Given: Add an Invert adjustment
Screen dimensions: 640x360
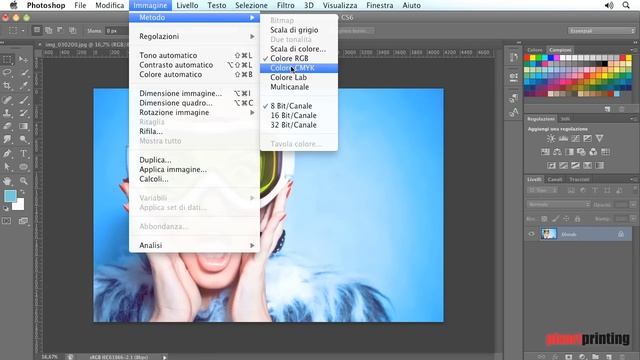Looking at the screenshot, I should pos(551,165).
